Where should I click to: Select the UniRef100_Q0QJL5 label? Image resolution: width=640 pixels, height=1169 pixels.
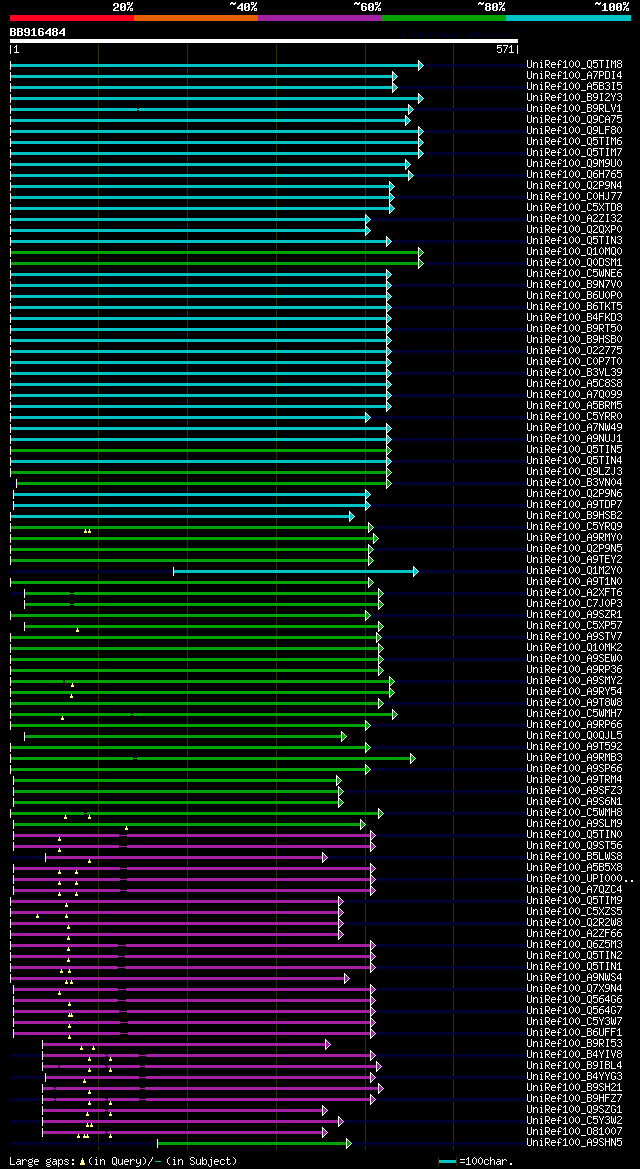click(x=574, y=736)
